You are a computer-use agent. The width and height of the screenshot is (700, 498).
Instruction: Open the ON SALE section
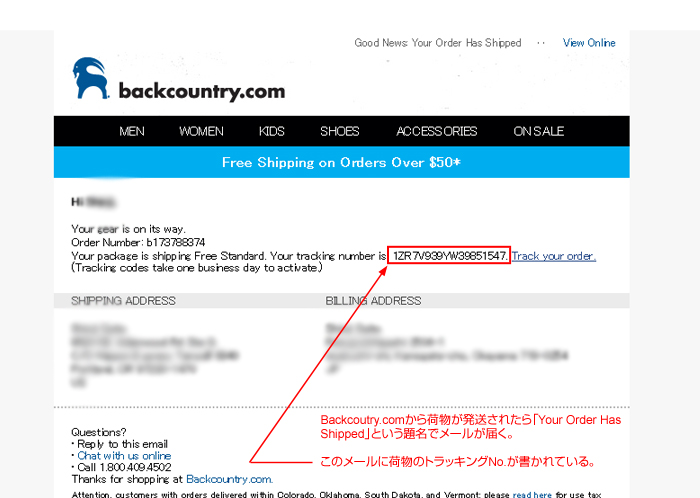tap(539, 131)
